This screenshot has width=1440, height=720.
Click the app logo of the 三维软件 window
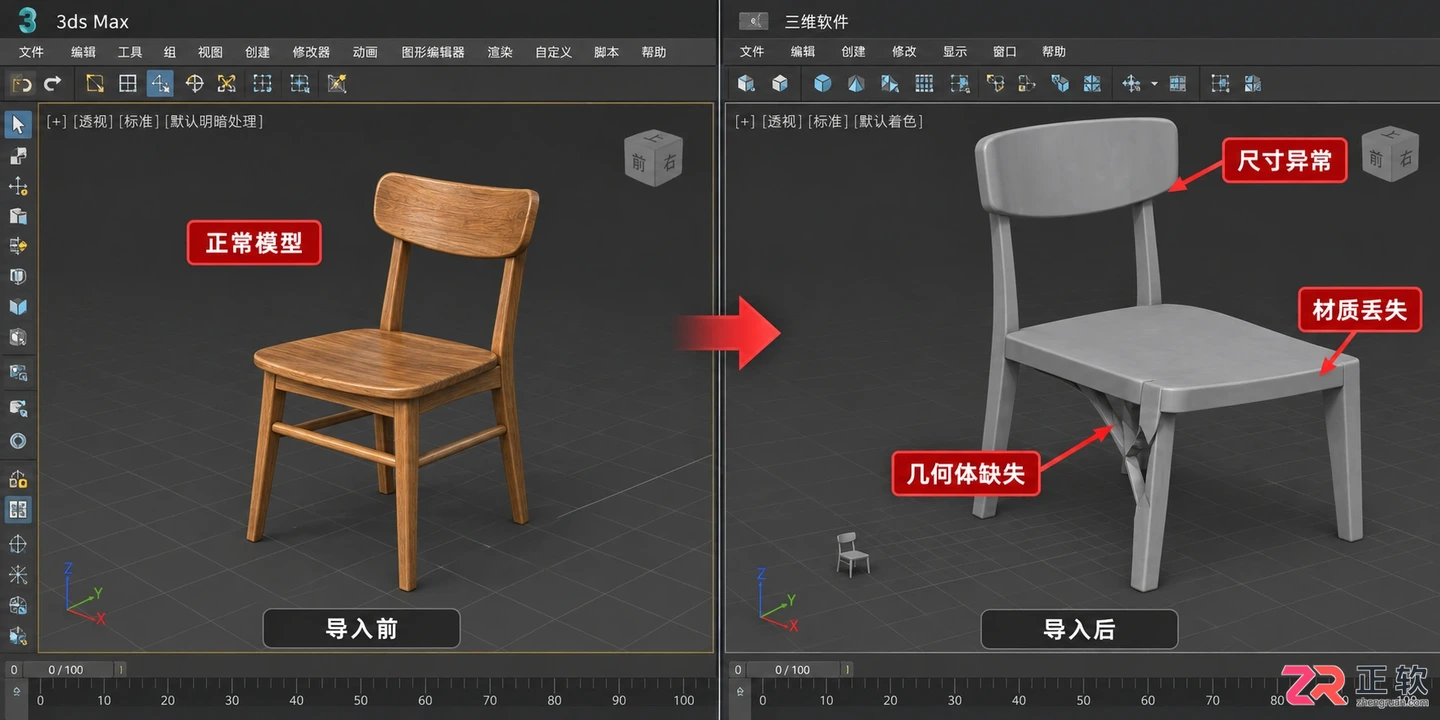753,20
